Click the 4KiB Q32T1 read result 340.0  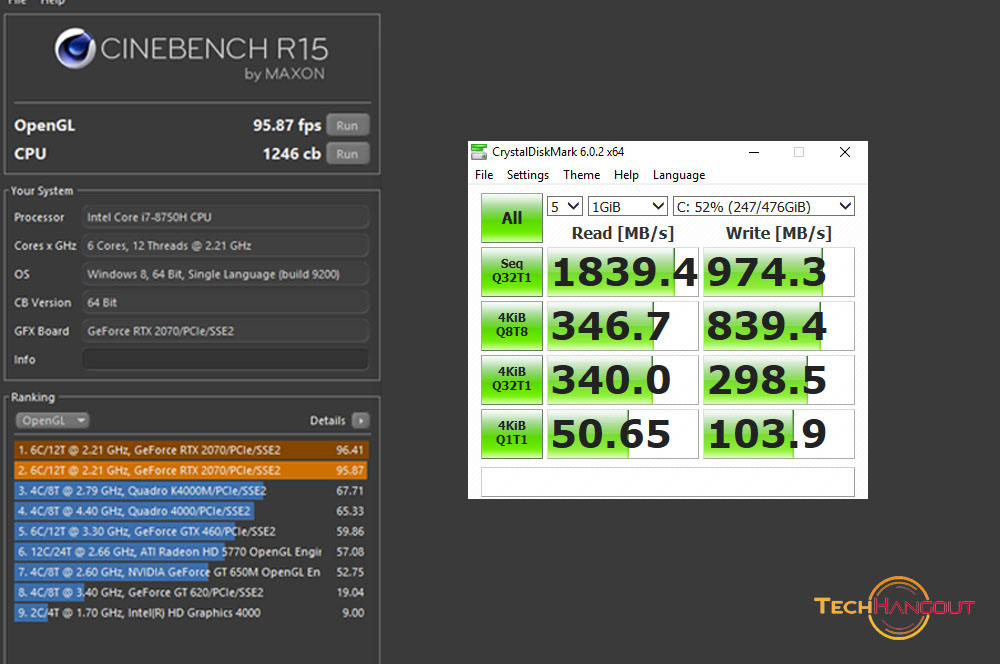623,380
